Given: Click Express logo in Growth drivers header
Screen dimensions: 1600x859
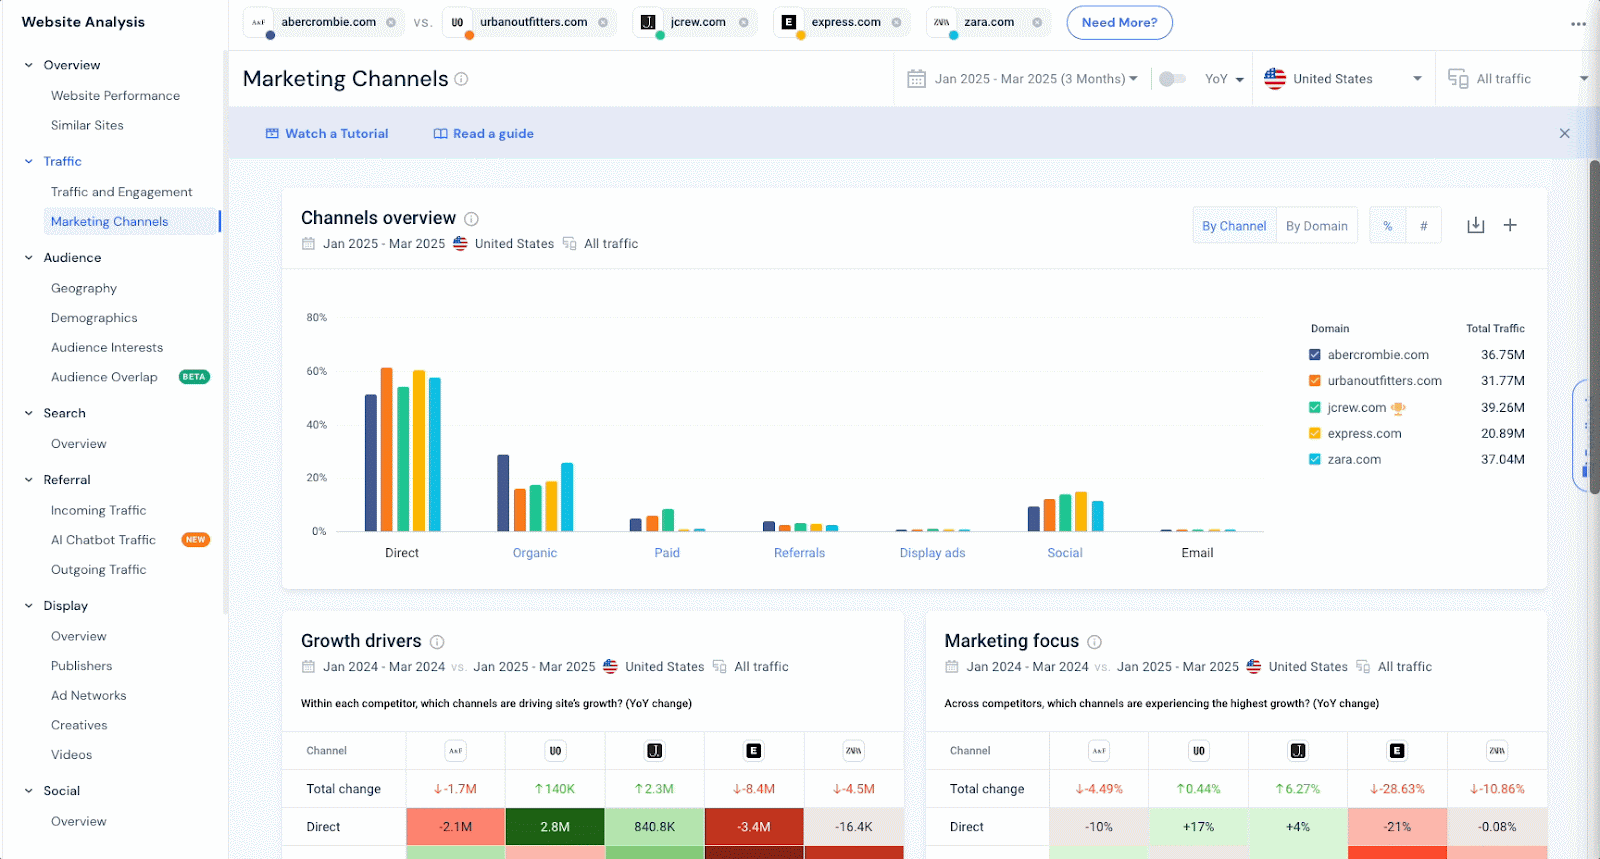Looking at the screenshot, I should click(754, 750).
